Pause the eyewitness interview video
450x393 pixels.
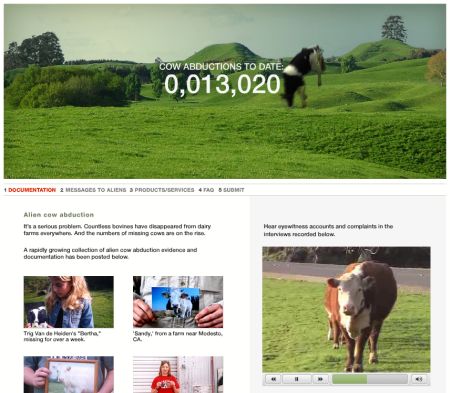click(x=297, y=379)
